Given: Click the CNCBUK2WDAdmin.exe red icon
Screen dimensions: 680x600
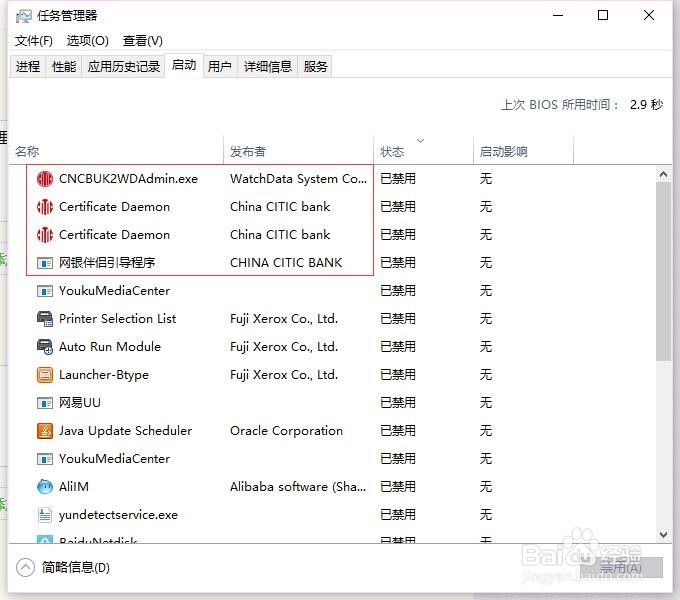Looking at the screenshot, I should point(45,179).
